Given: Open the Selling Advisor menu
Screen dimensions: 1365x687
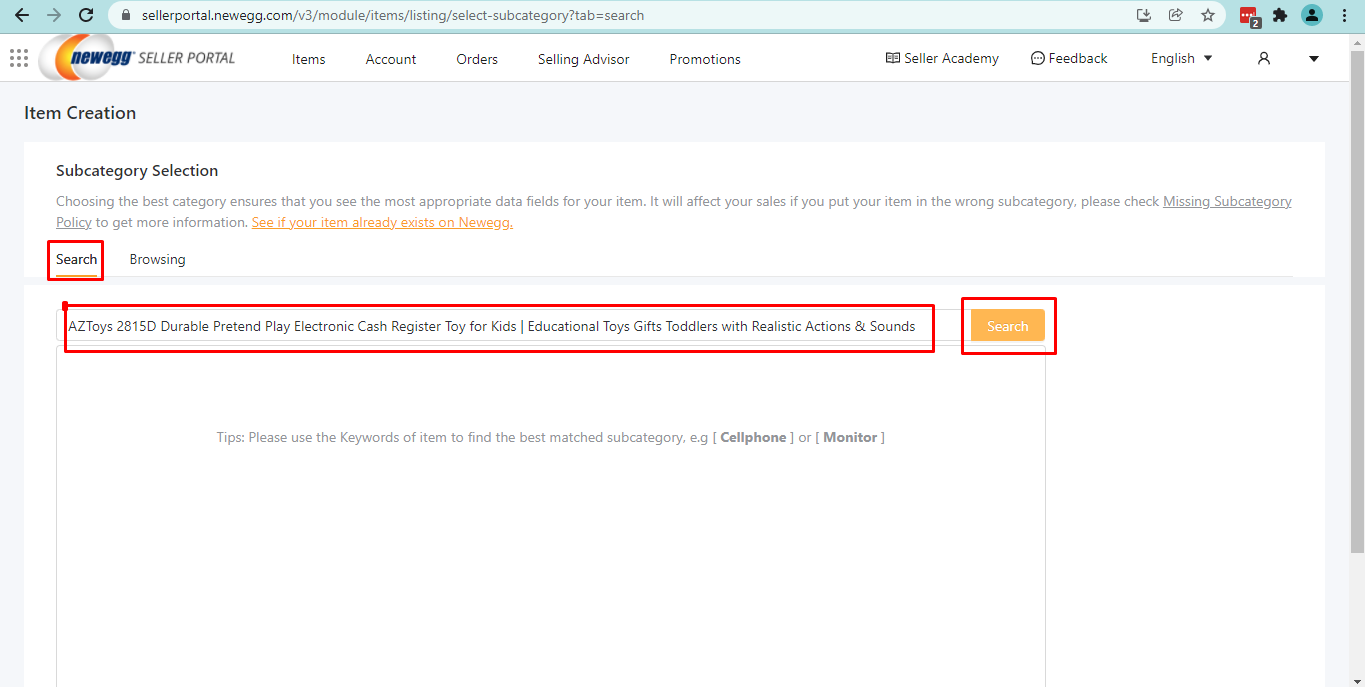Looking at the screenshot, I should point(584,59).
